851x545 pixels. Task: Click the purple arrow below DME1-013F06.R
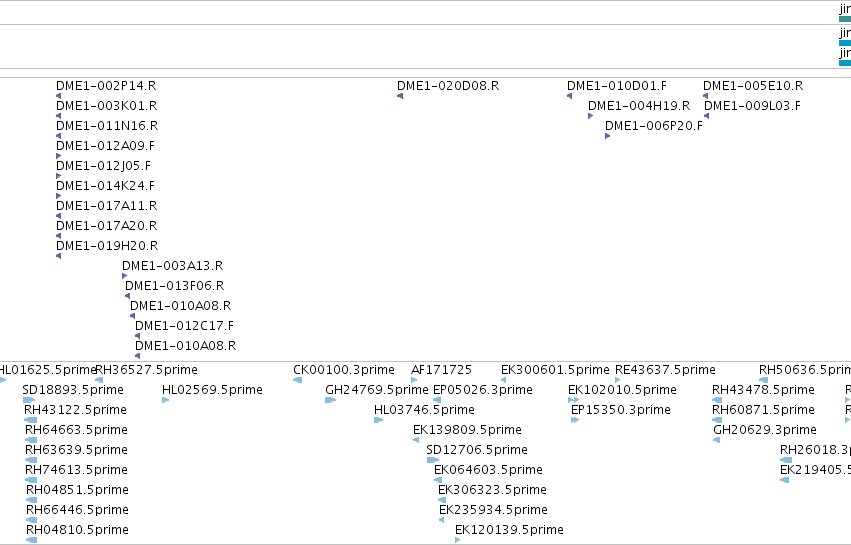click(128, 296)
